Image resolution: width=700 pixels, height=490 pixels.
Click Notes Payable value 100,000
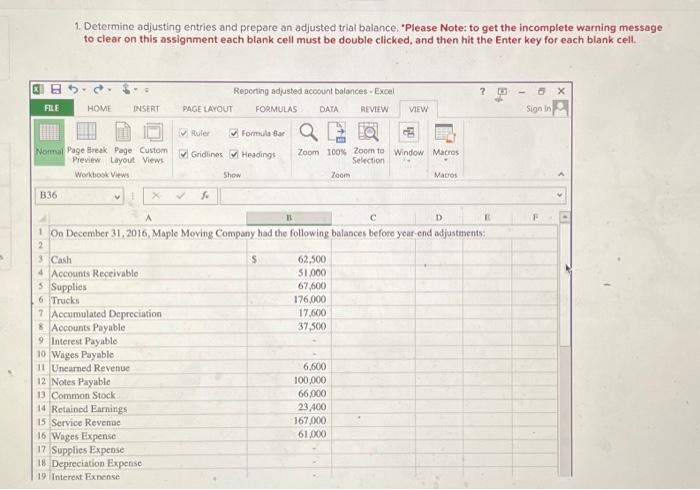309,380
